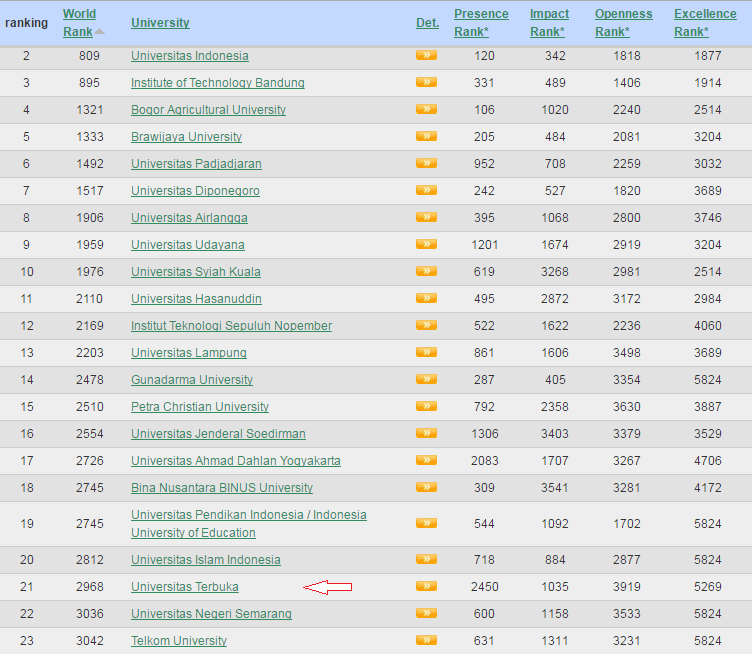This screenshot has width=752, height=654.
Task: Open Brawijaya University link
Action: tap(186, 137)
